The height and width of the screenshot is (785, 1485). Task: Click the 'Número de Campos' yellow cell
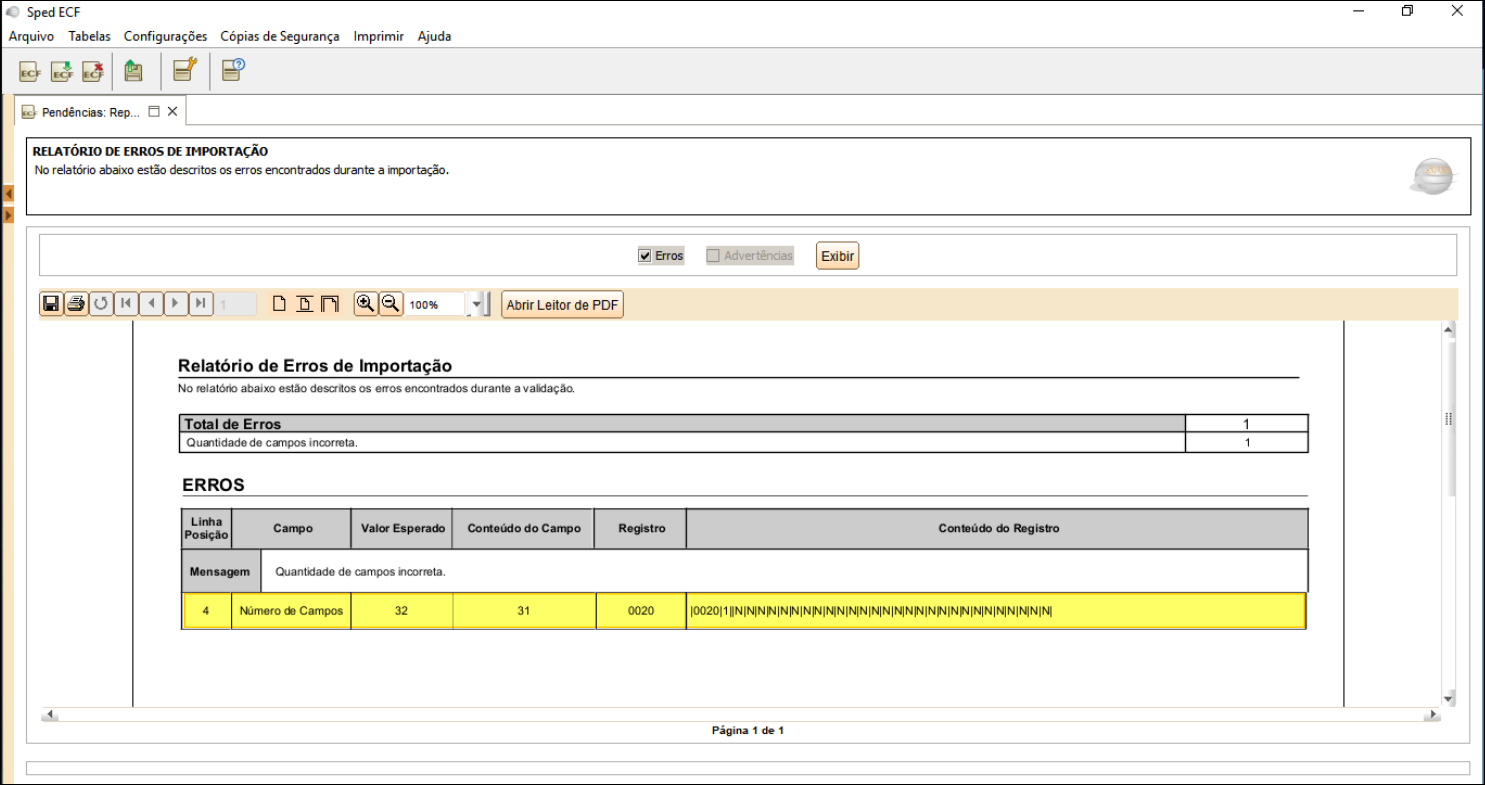tap(291, 611)
